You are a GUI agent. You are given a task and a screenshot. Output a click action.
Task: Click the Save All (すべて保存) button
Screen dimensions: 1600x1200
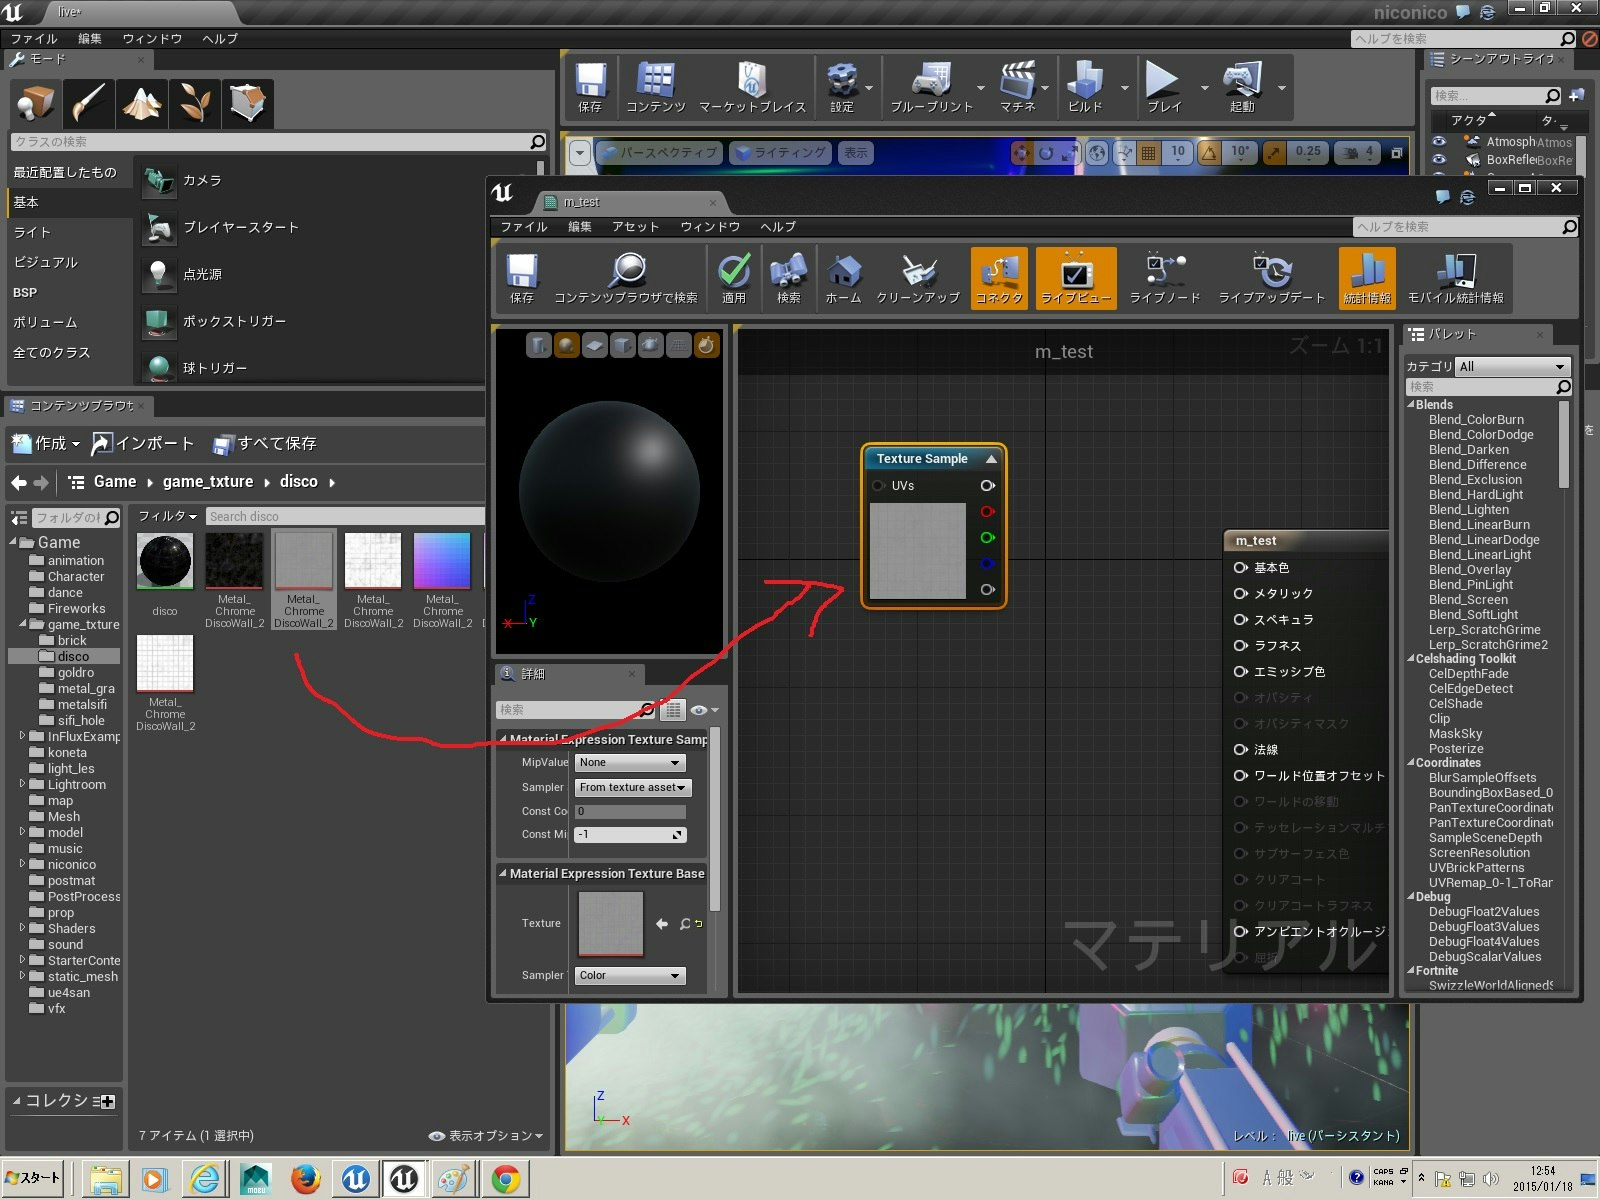[264, 443]
